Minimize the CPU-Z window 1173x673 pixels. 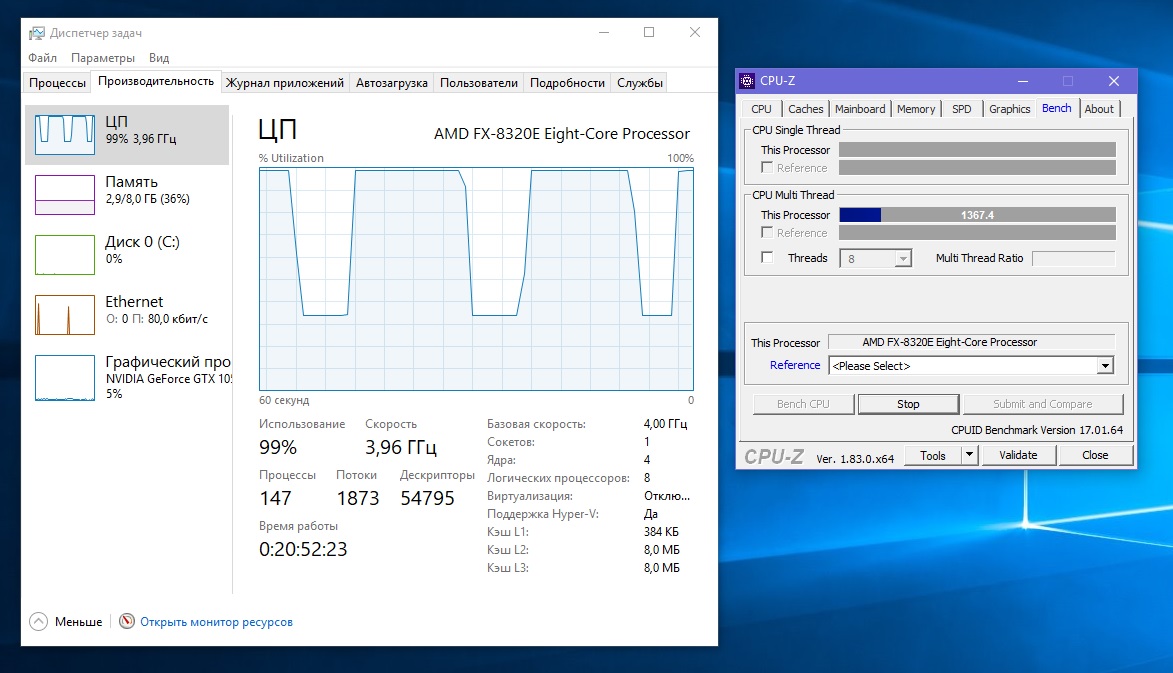point(1023,81)
